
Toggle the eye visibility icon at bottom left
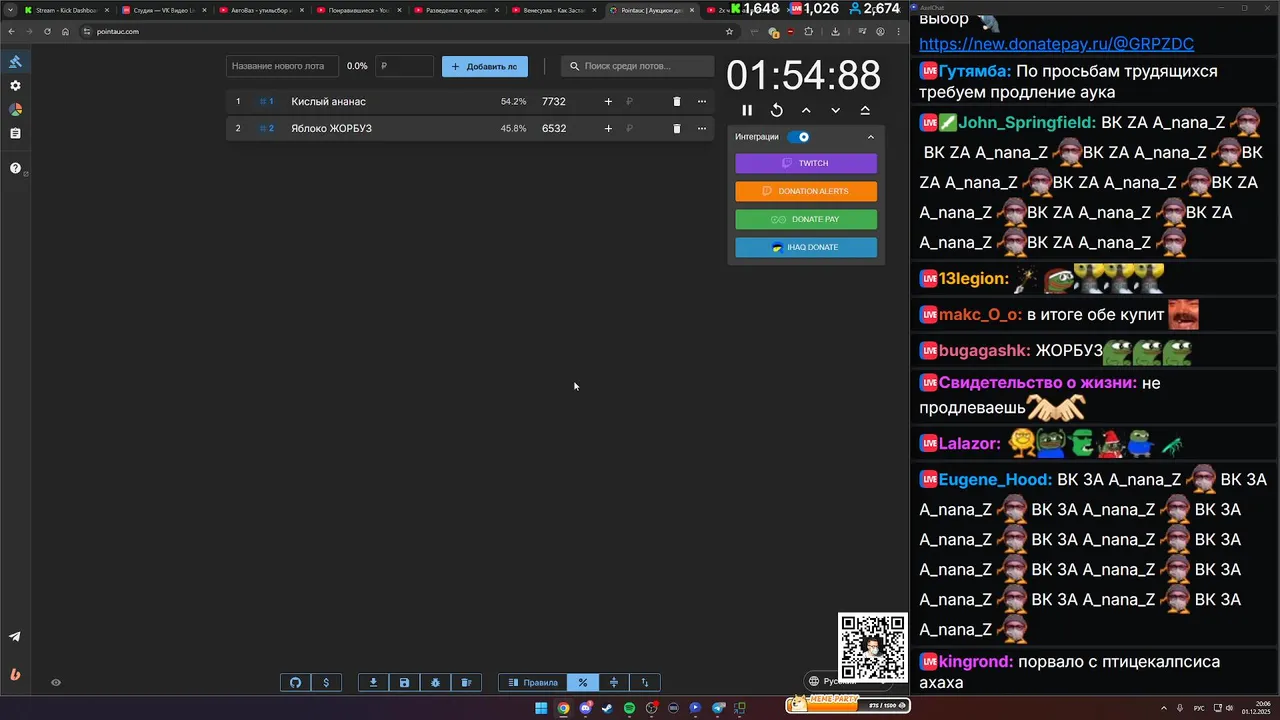(56, 683)
